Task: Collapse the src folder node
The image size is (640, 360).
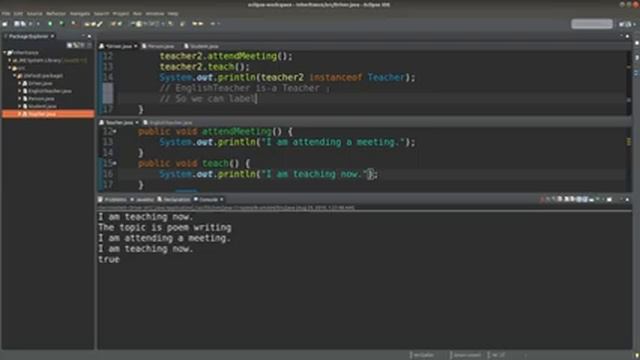Action: [10, 68]
